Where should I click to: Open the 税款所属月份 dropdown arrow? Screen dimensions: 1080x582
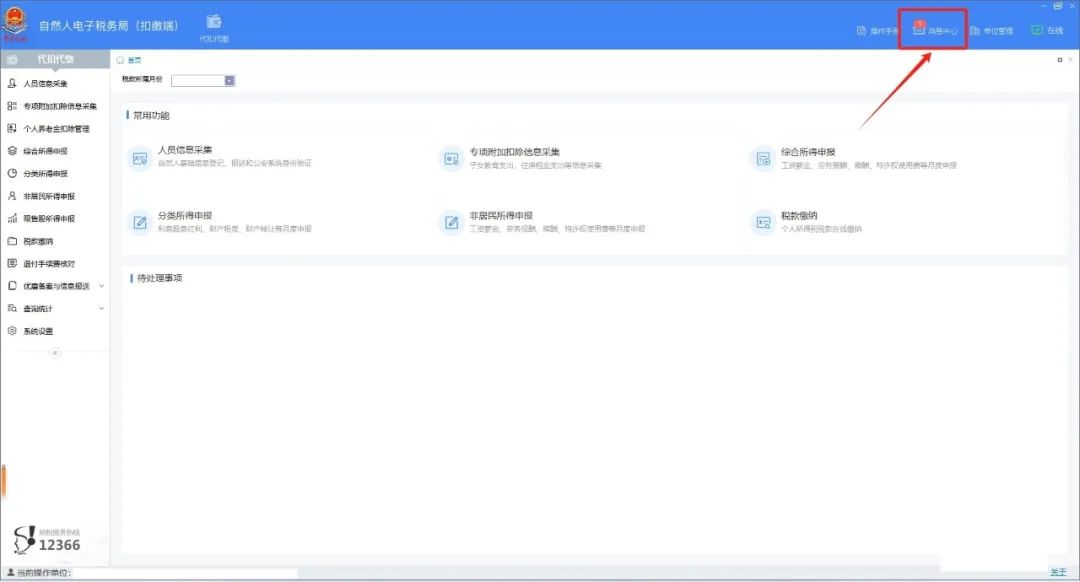click(229, 81)
